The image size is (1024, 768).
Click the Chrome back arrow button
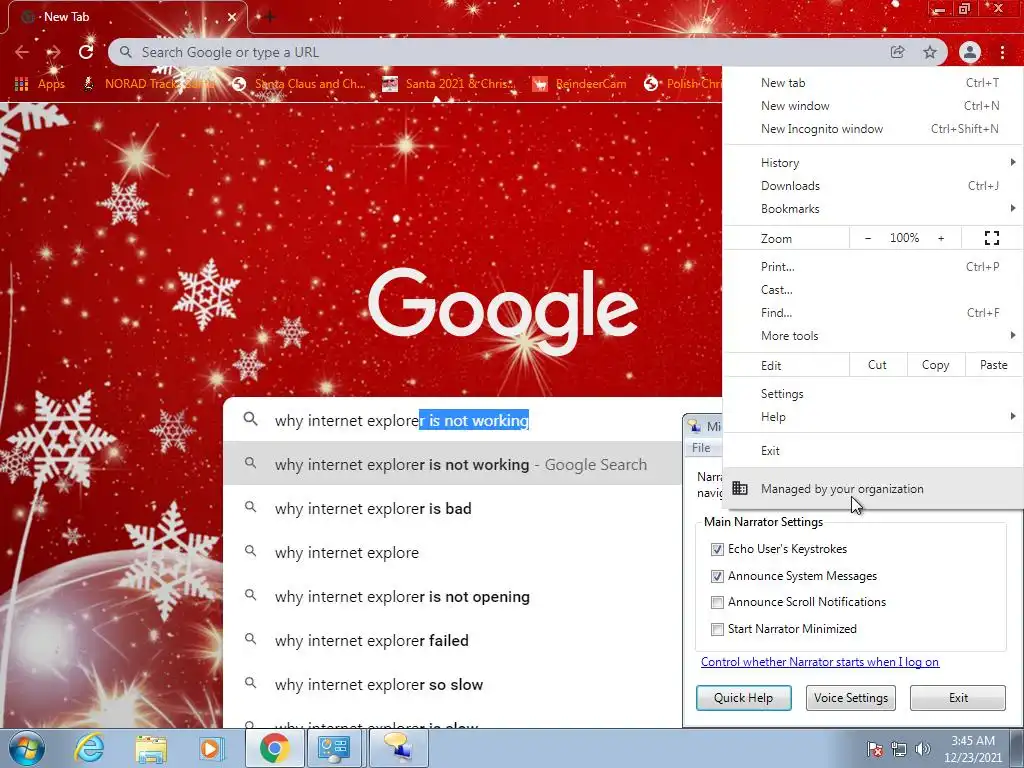point(22,52)
